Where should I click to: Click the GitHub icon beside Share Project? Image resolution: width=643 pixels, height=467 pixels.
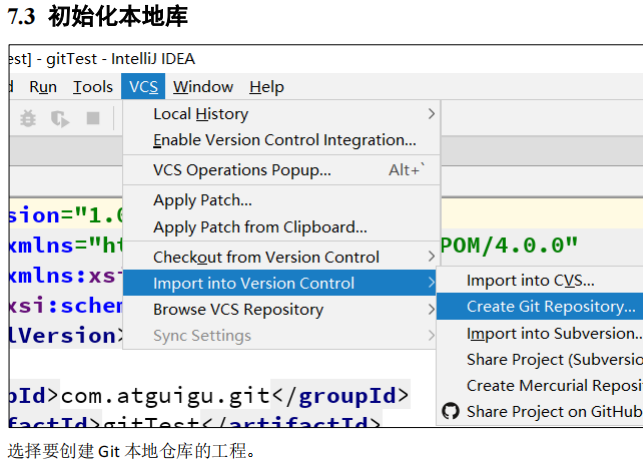451,411
